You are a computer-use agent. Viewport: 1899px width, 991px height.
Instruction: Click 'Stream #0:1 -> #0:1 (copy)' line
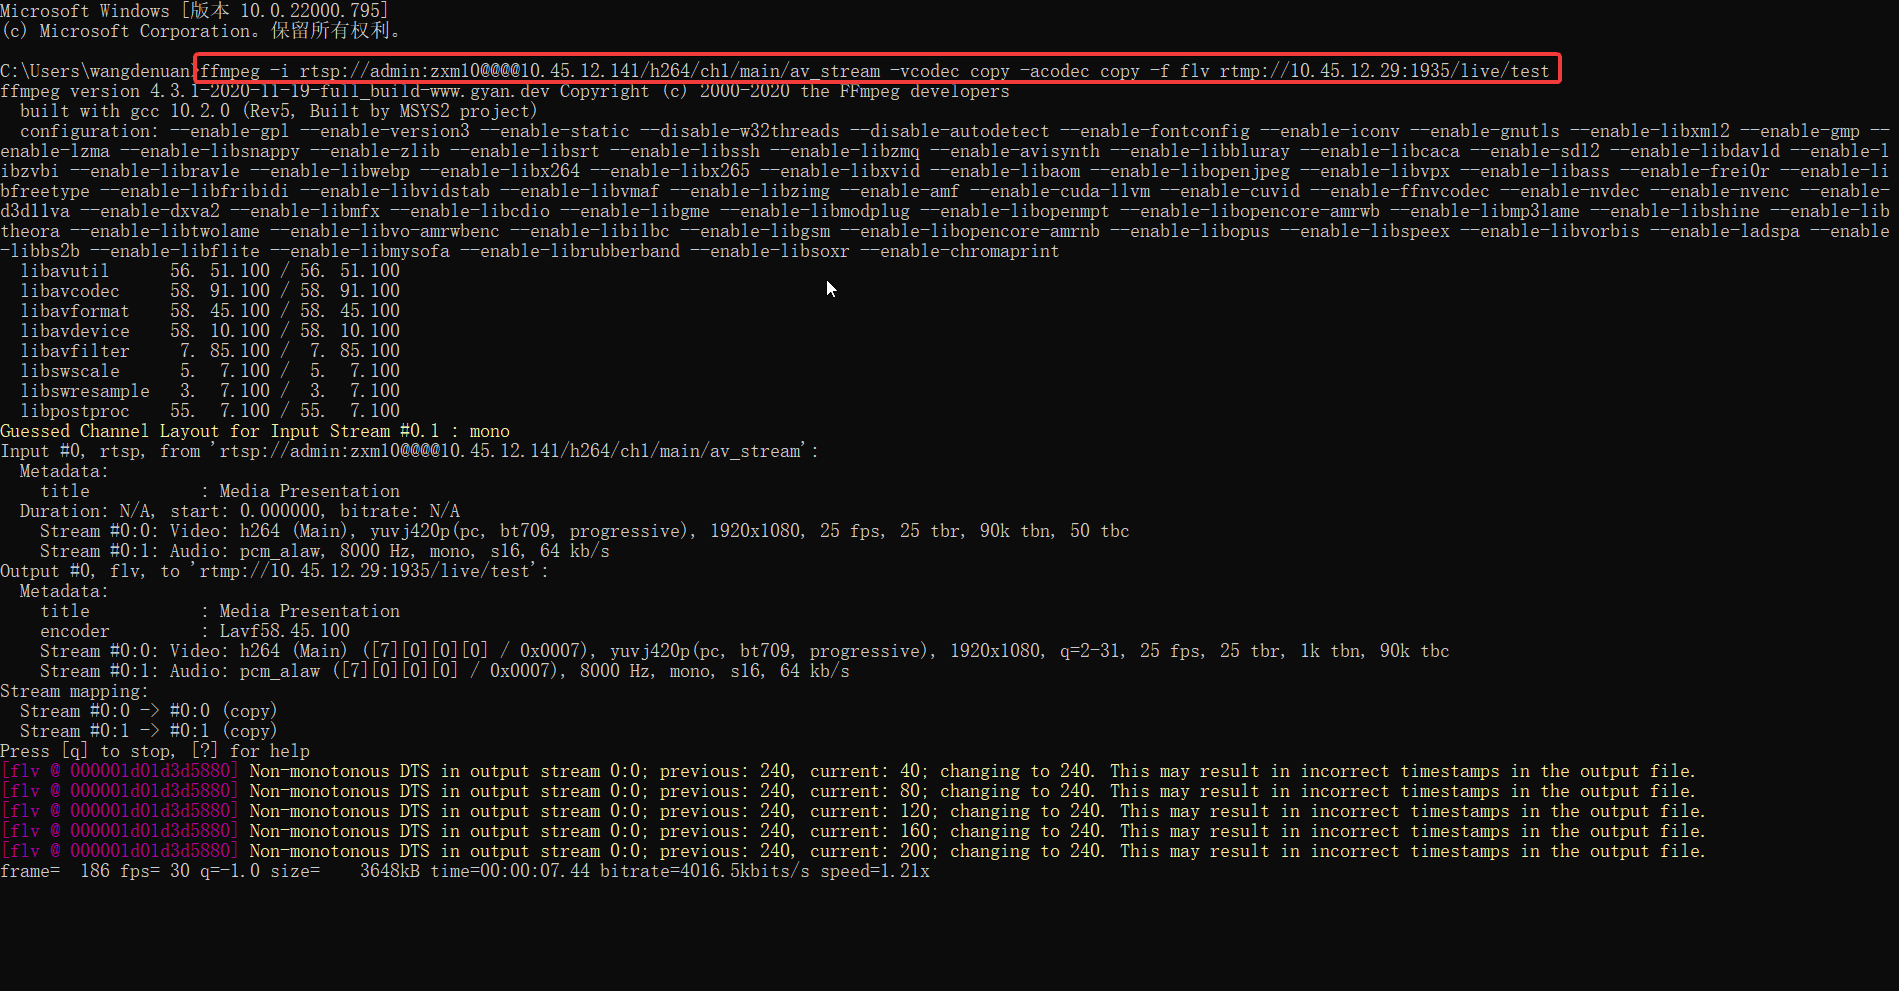(149, 731)
